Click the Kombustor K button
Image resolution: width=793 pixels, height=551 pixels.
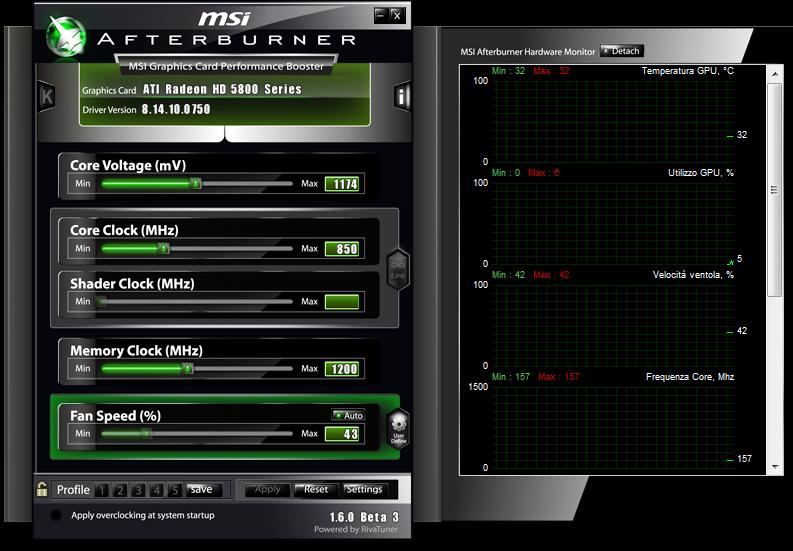point(47,96)
